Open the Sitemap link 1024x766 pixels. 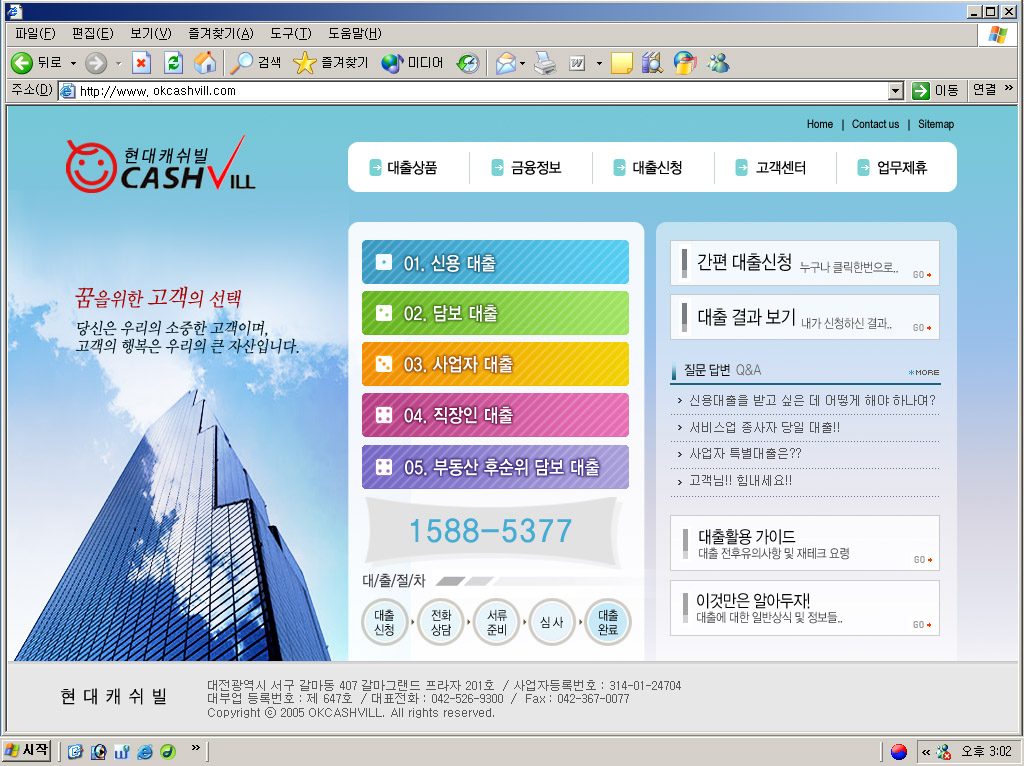936,124
